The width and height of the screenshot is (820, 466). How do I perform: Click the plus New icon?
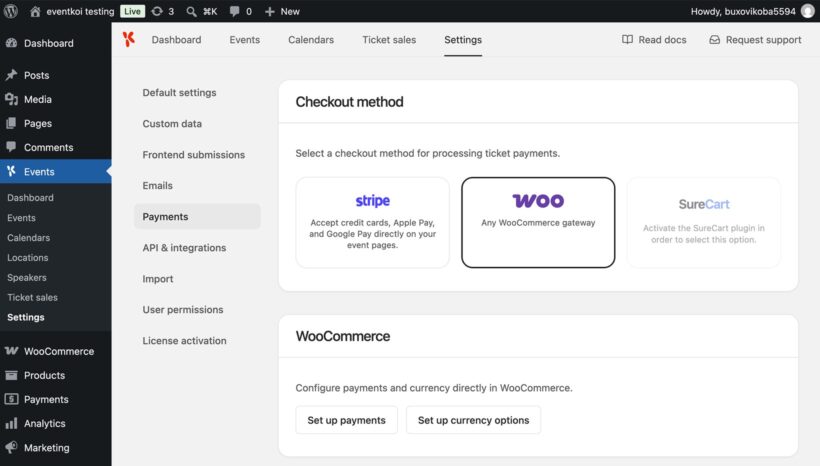click(269, 11)
